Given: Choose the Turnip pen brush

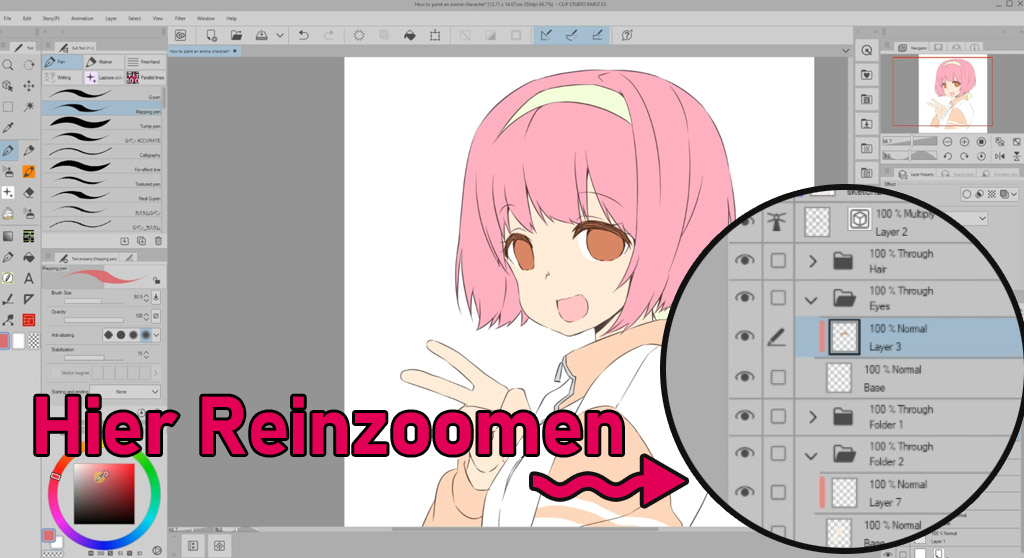Looking at the screenshot, I should (x=105, y=126).
